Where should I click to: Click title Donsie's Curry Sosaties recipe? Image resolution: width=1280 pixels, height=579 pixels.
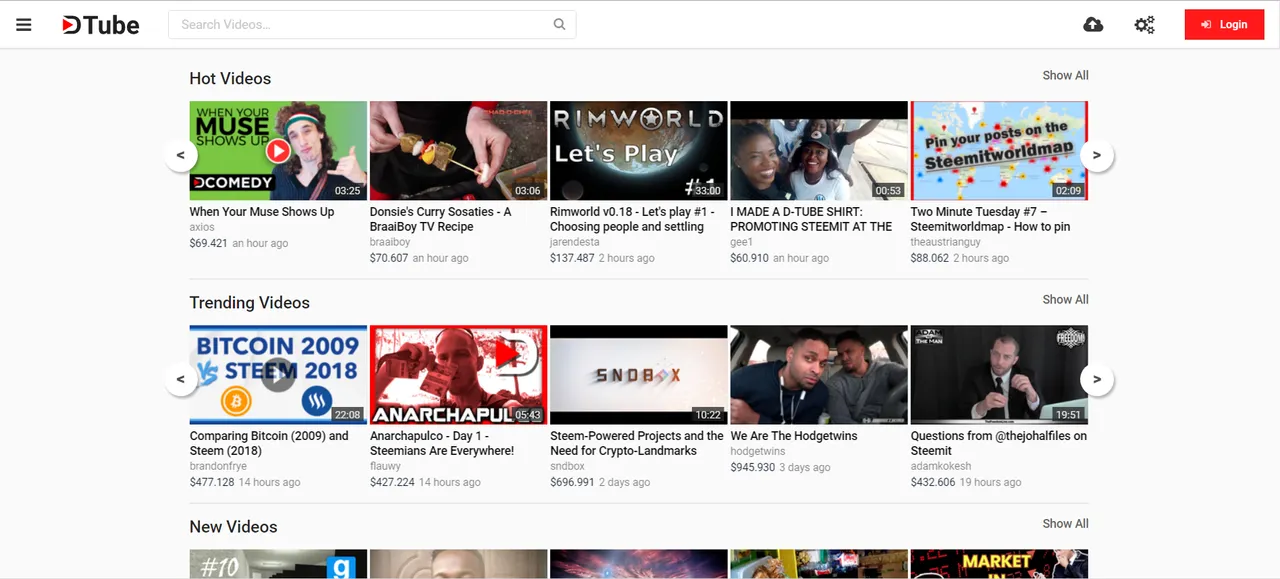click(x=441, y=219)
